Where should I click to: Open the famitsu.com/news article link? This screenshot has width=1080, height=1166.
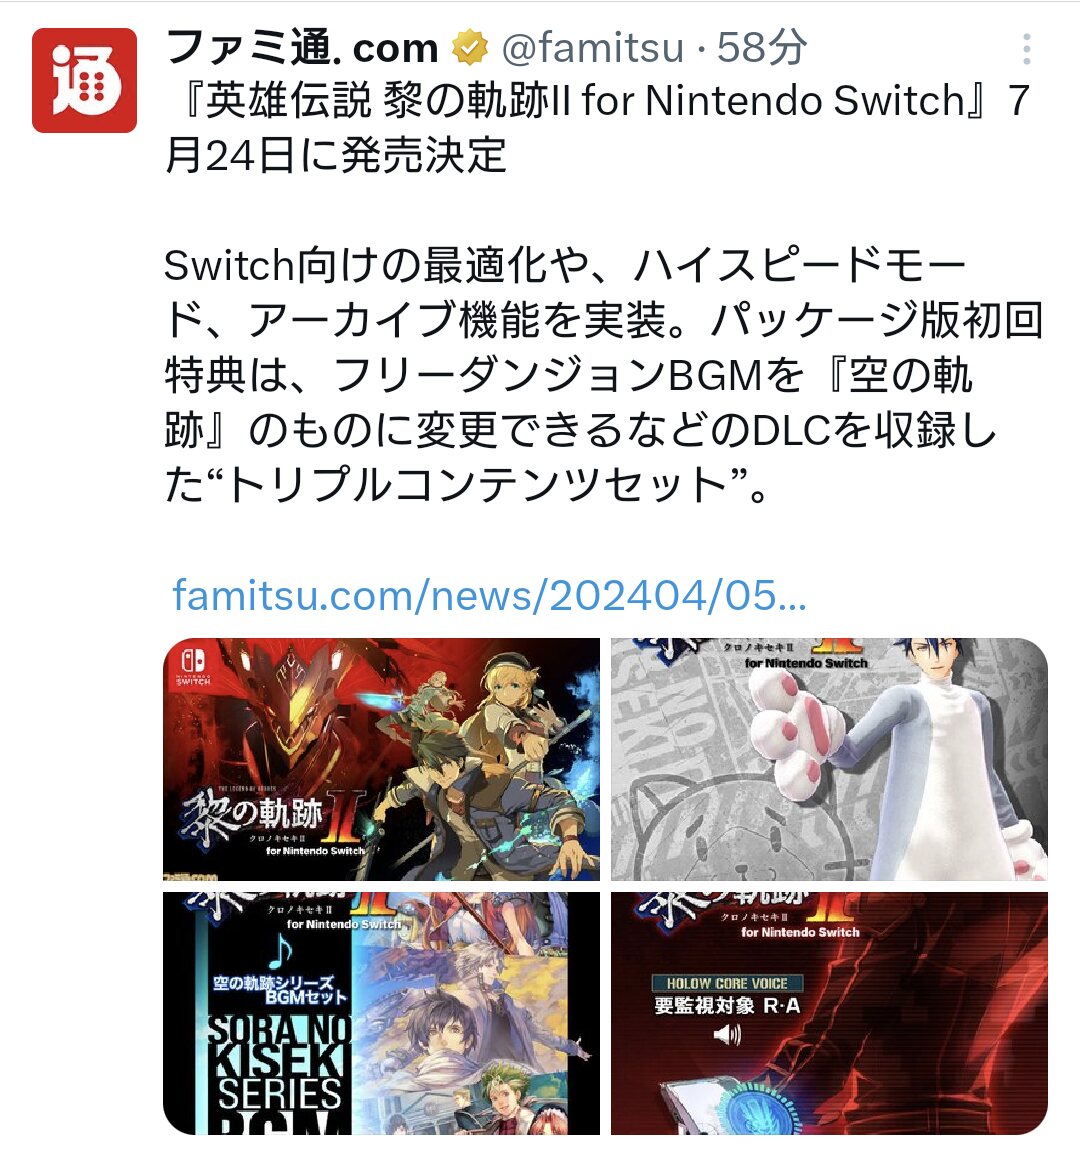click(489, 596)
